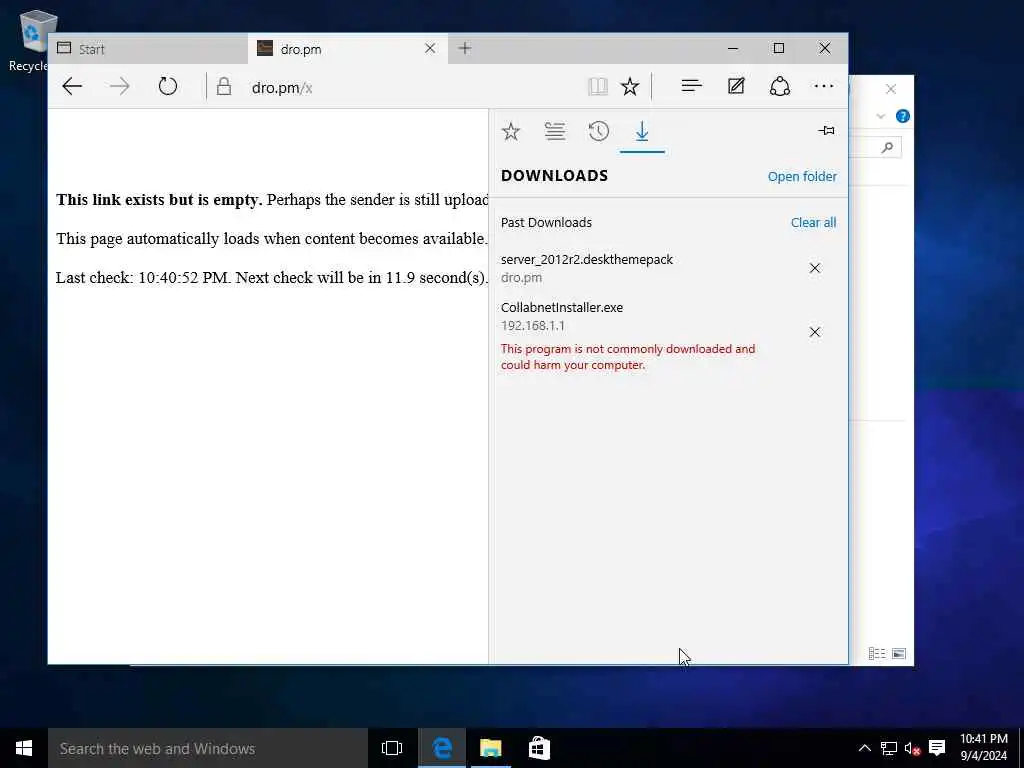Viewport: 1024px width, 768px height.
Task: Go back to the previous page
Action: pyautogui.click(x=72, y=86)
